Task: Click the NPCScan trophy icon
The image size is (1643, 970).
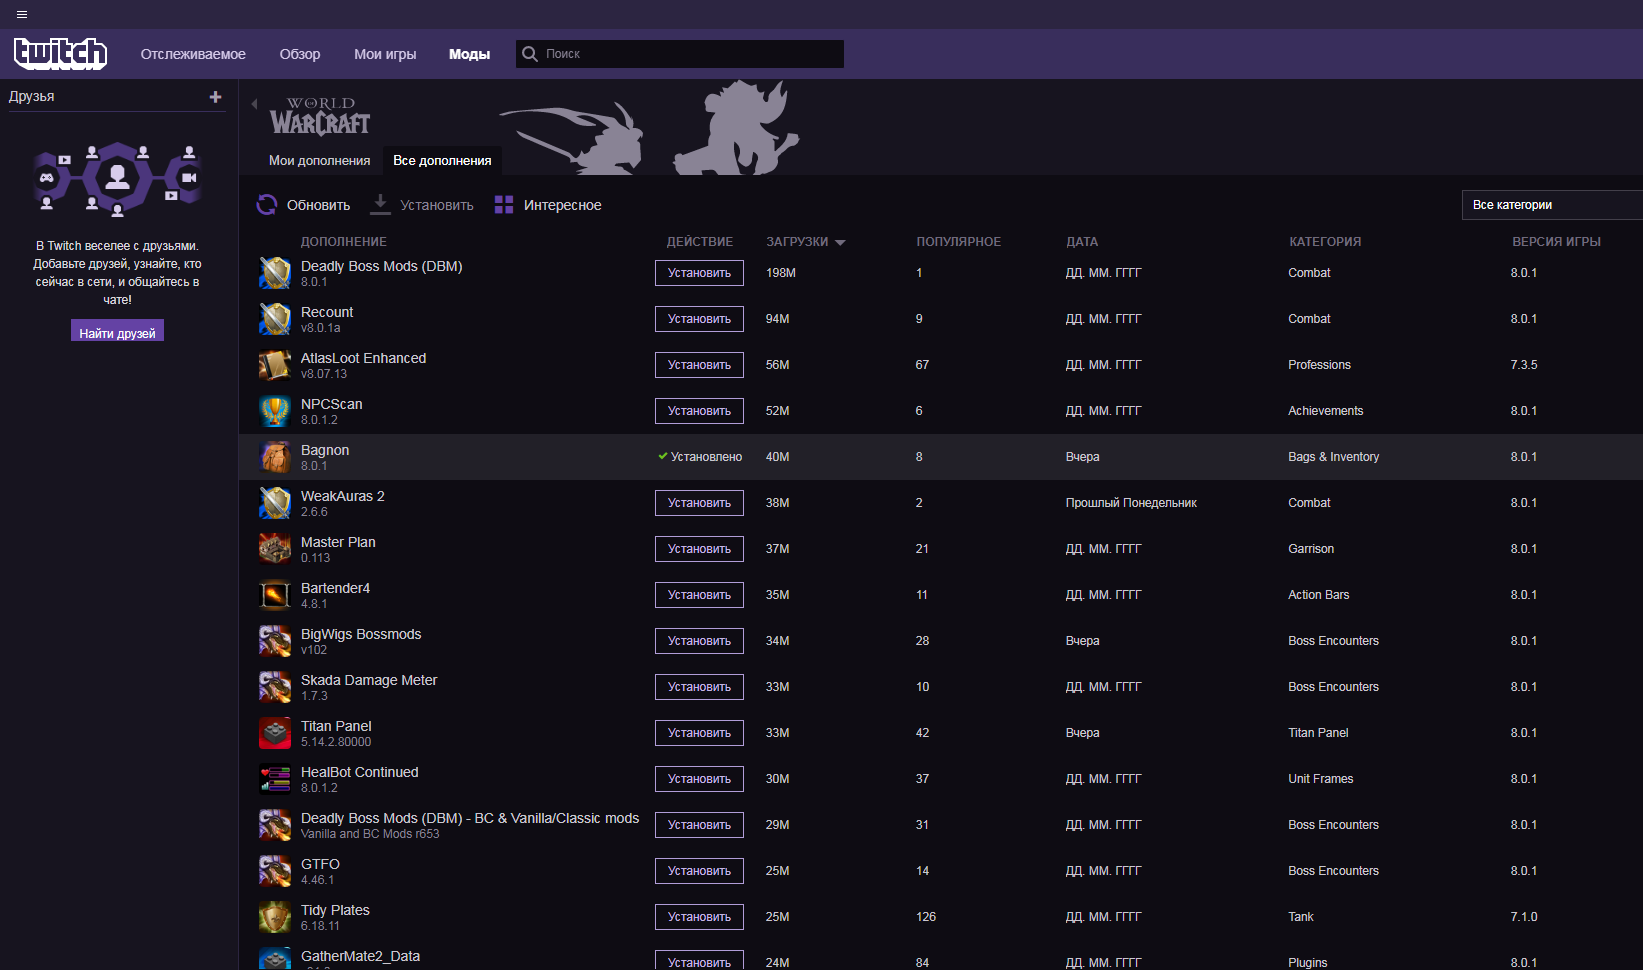Action: (x=275, y=411)
